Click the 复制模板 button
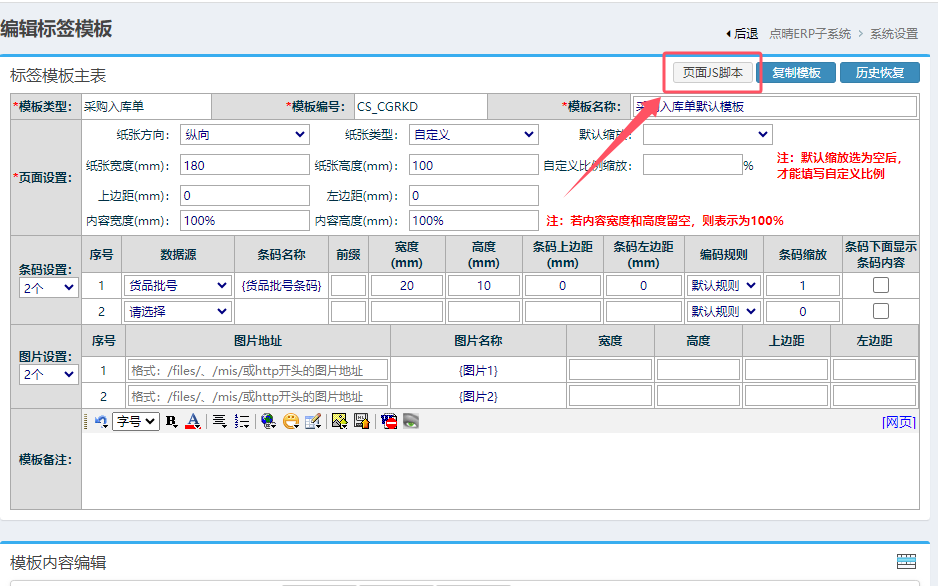Screen dimensions: 938x586 (x=796, y=72)
